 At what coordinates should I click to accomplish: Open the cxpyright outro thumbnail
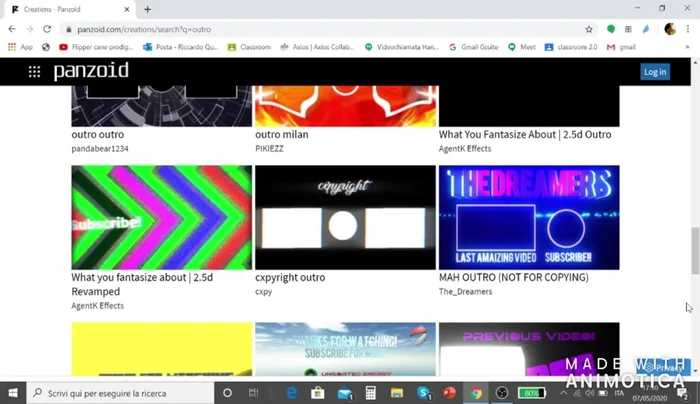(345, 217)
